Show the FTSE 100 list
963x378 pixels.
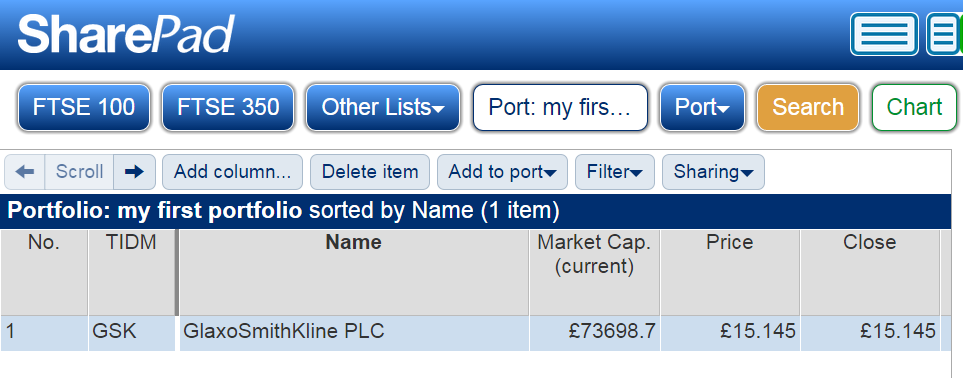point(84,108)
